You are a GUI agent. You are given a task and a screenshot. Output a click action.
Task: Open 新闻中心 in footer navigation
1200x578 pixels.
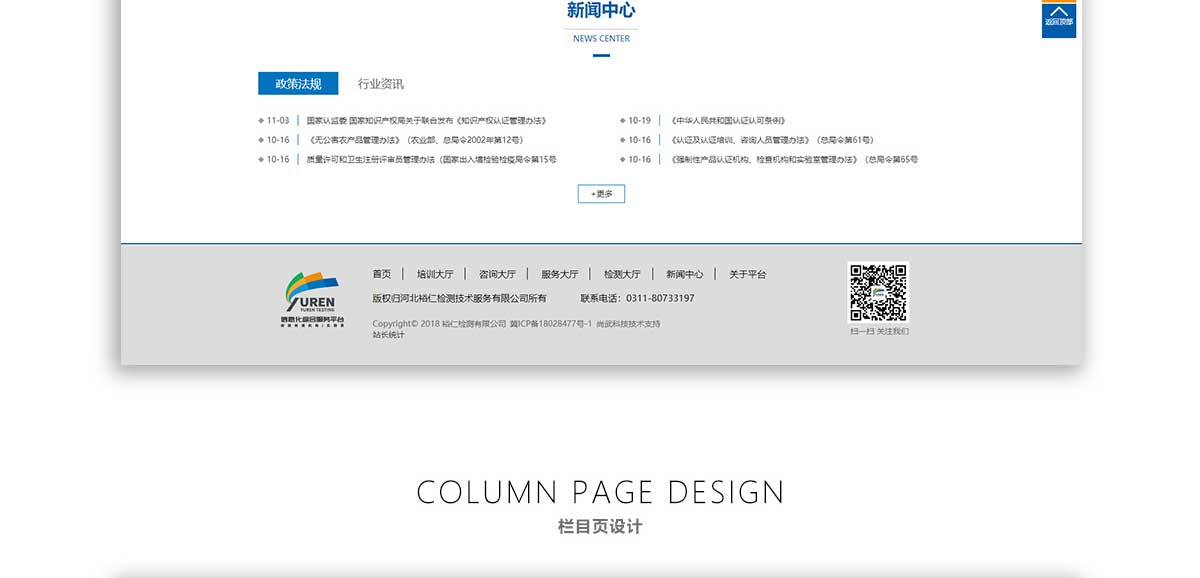pos(685,274)
